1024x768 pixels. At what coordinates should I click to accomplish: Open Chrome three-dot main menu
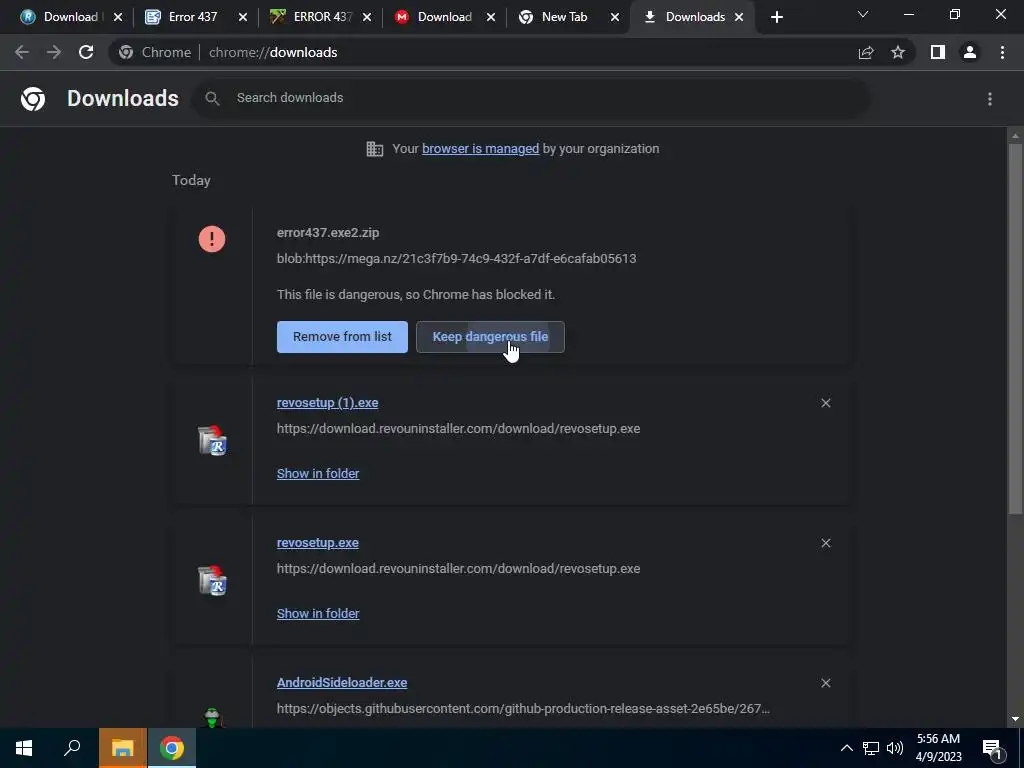point(1002,52)
